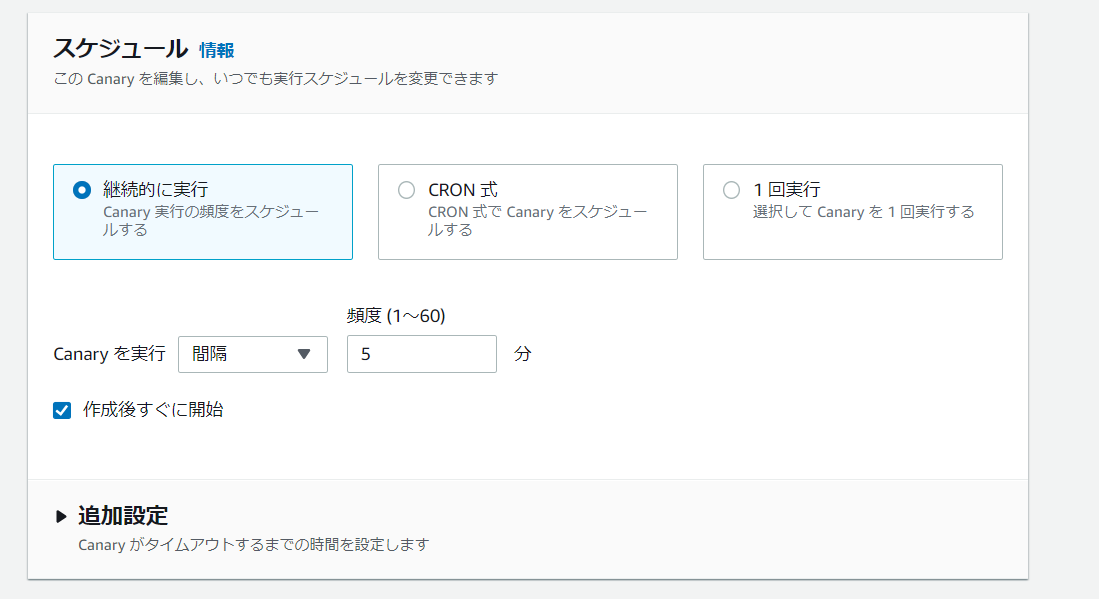Click the 作成後すぐに開始 label text
The width and height of the screenshot is (1099, 599).
tap(153, 410)
